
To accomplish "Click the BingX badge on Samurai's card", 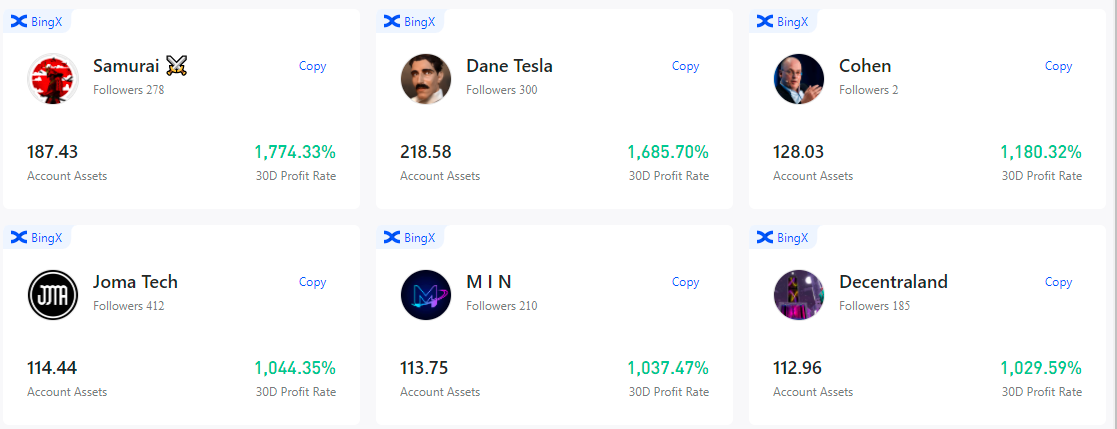I will (36, 21).
